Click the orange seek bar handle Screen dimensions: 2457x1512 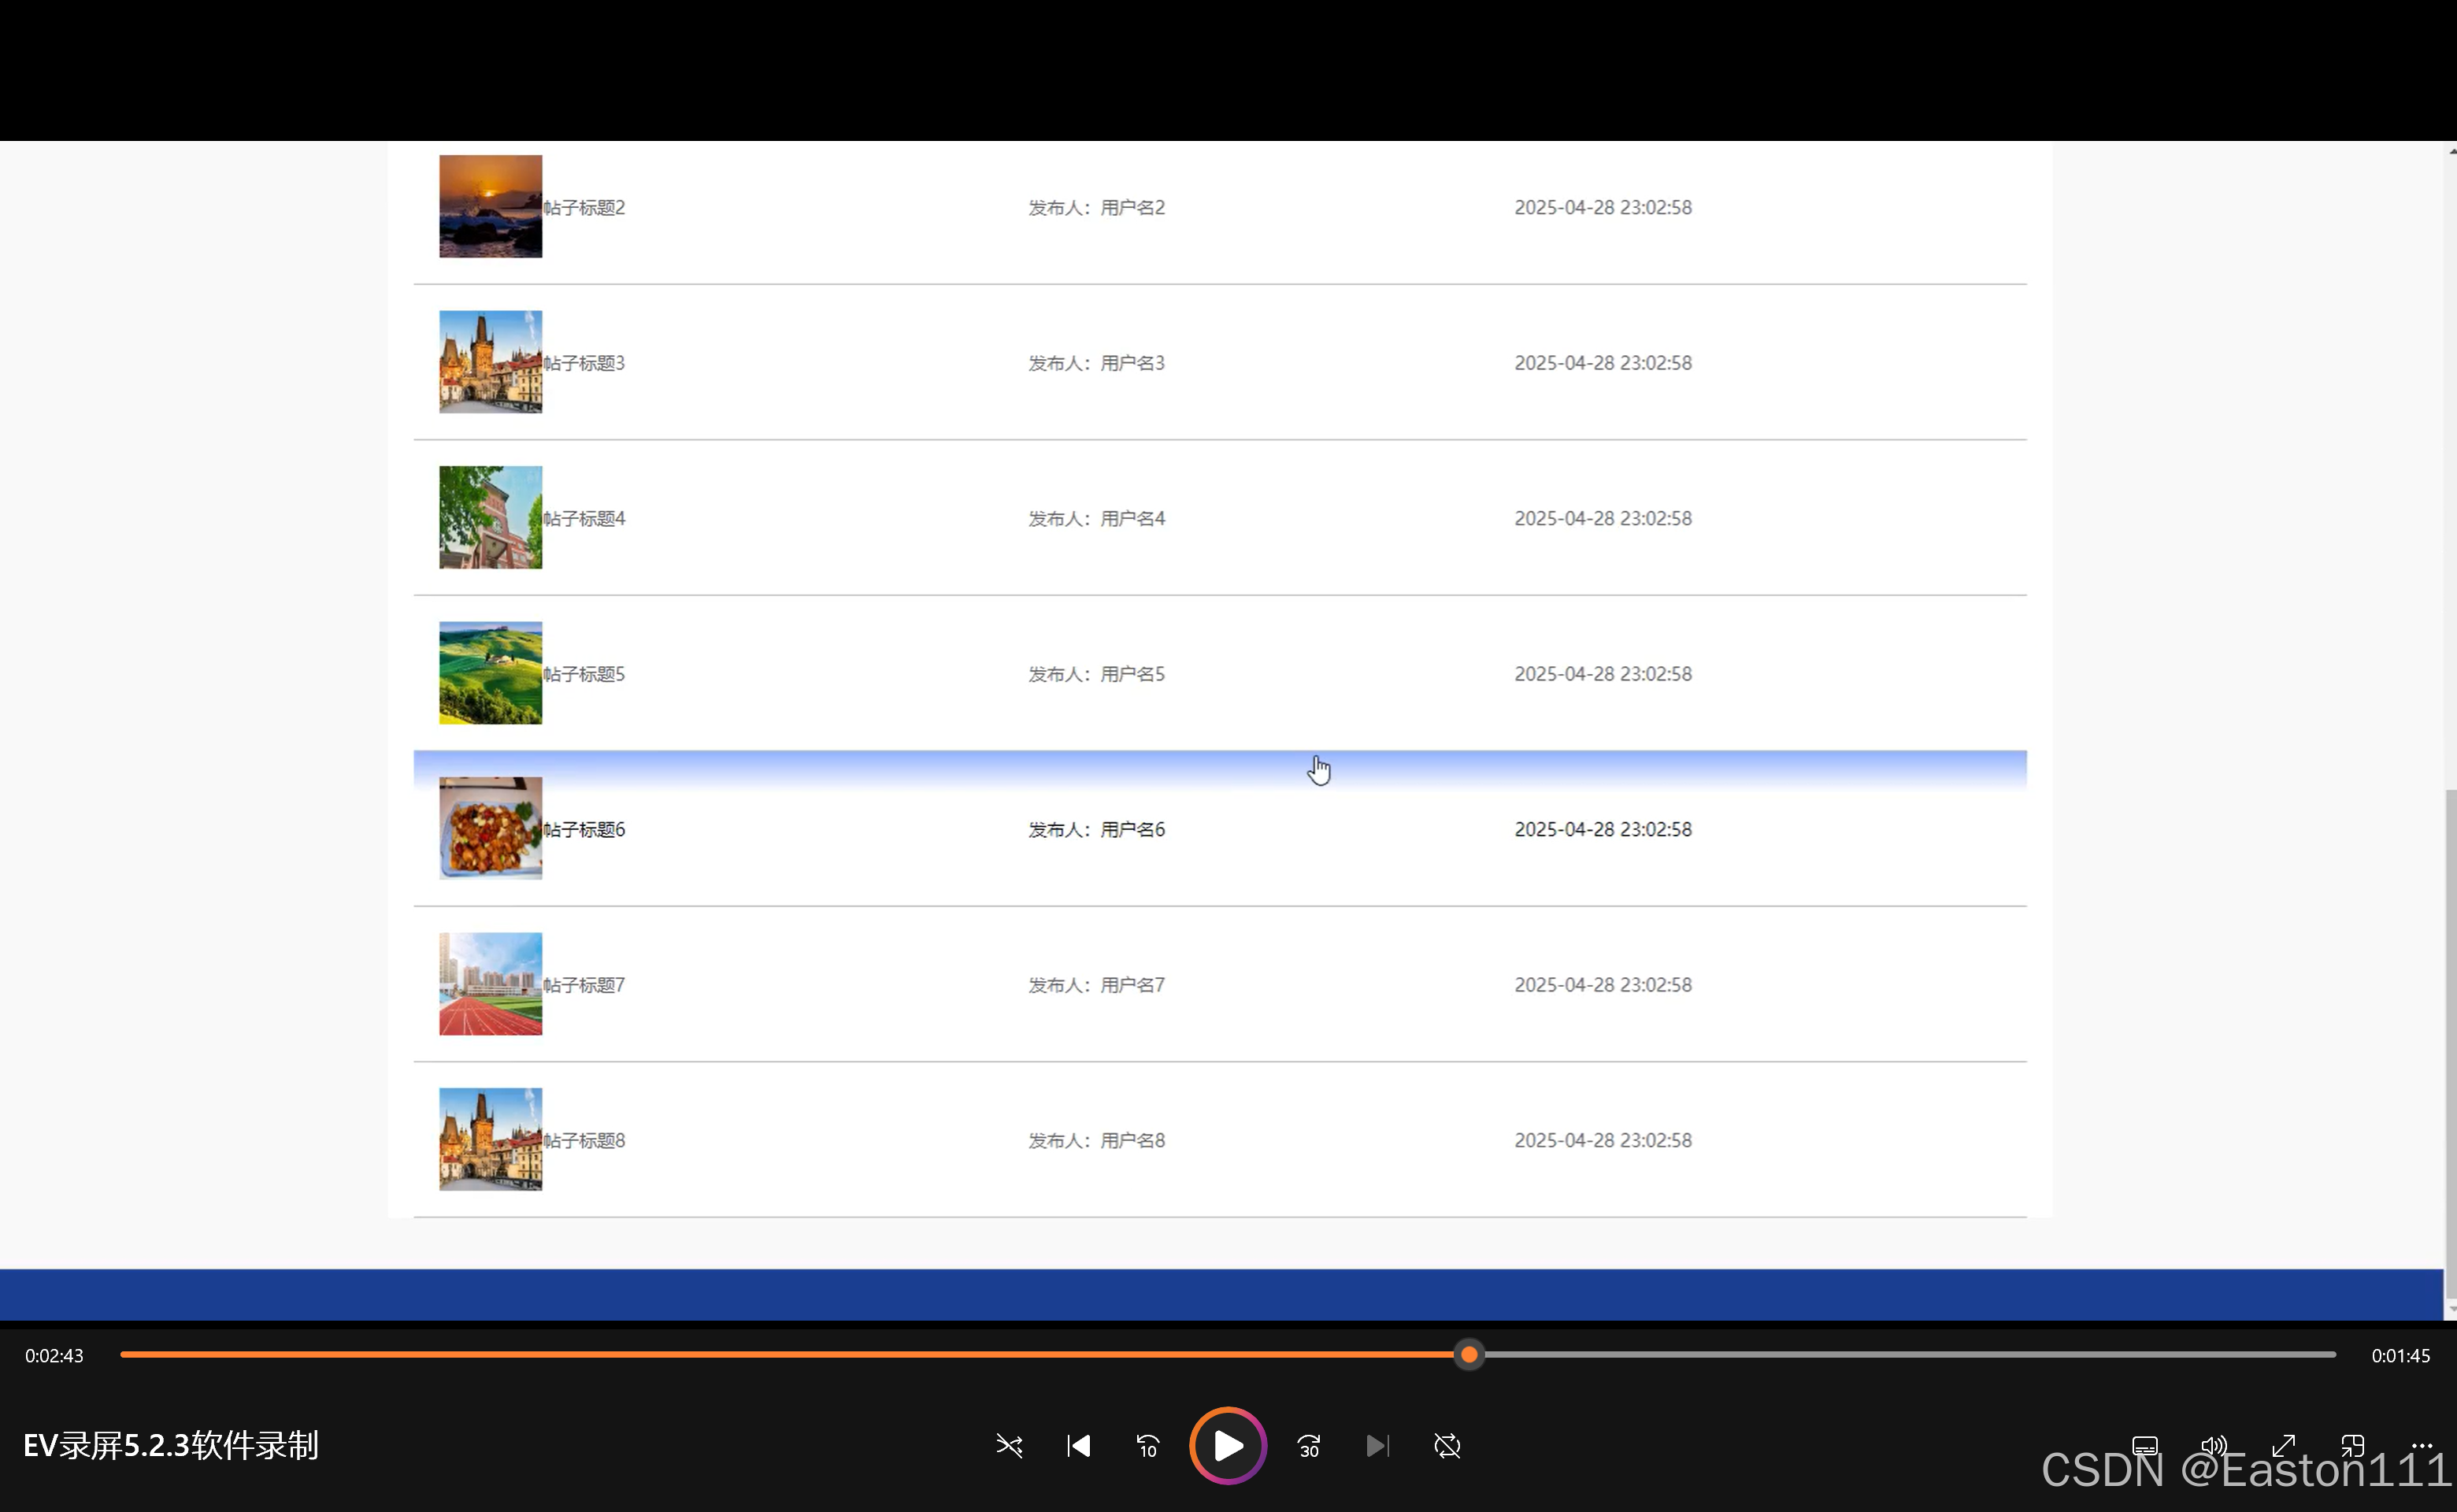[x=1469, y=1355]
